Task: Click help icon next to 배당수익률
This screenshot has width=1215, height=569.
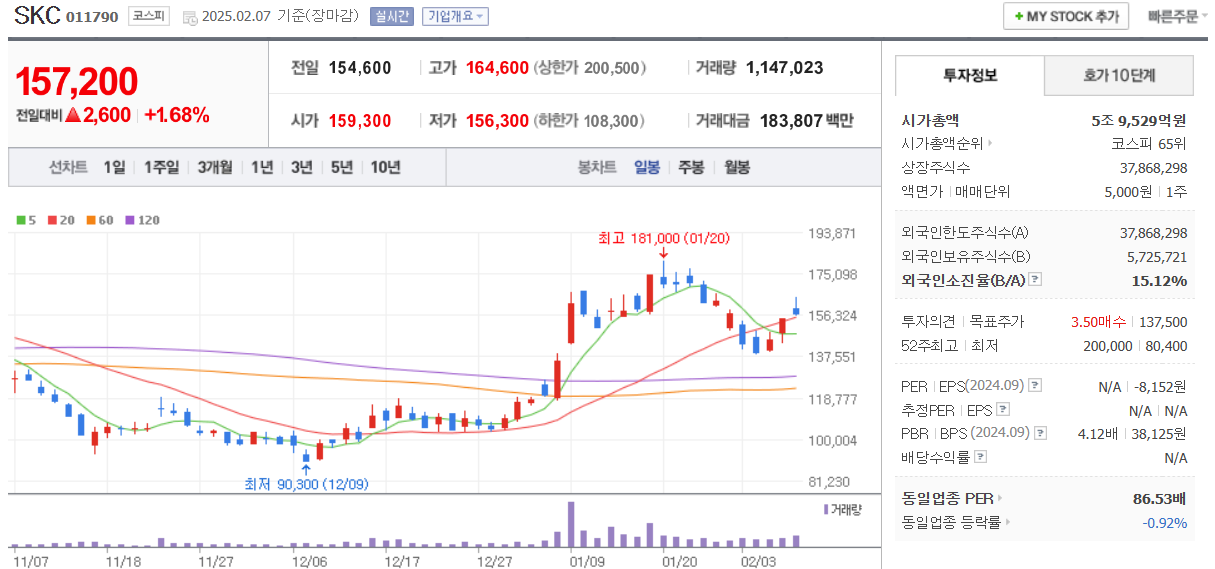Action: point(981,457)
